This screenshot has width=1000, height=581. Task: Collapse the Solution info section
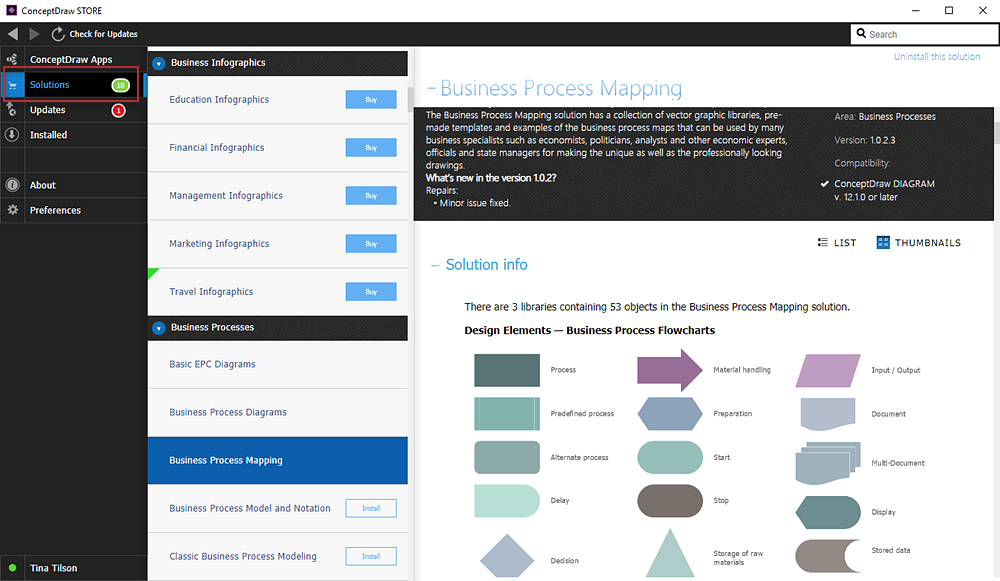click(x=435, y=265)
